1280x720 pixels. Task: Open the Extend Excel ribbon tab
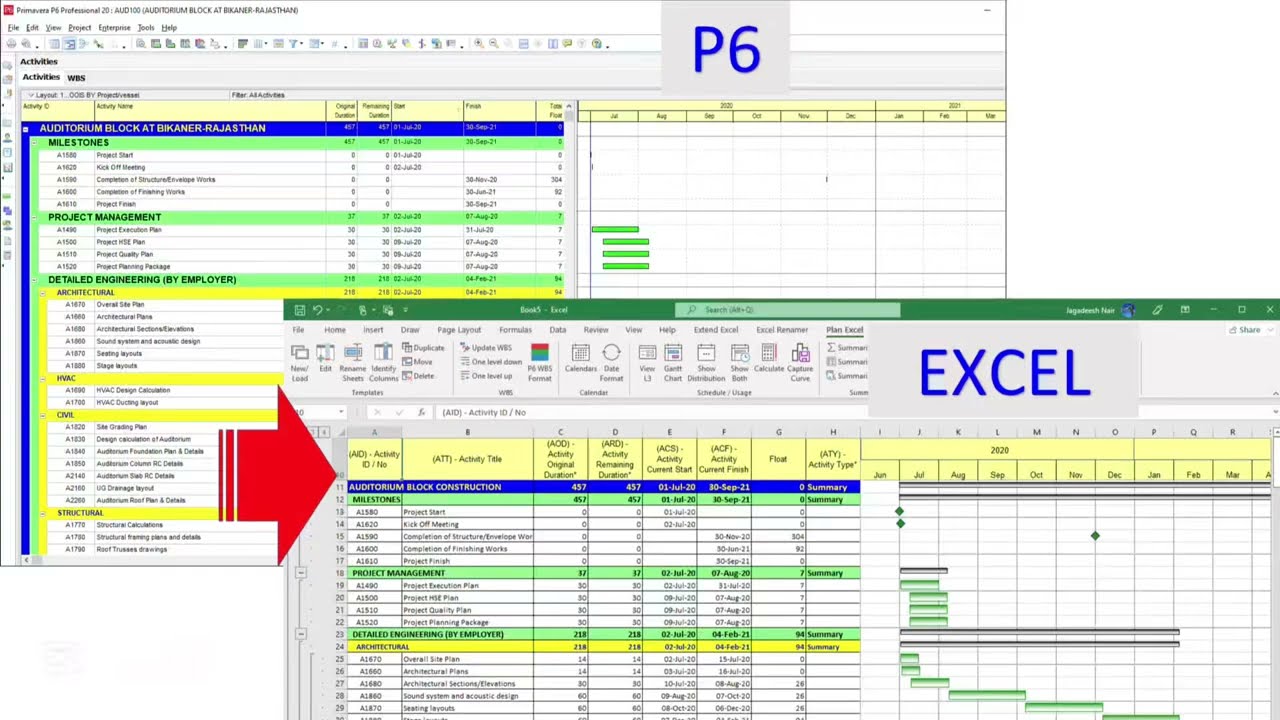click(716, 330)
